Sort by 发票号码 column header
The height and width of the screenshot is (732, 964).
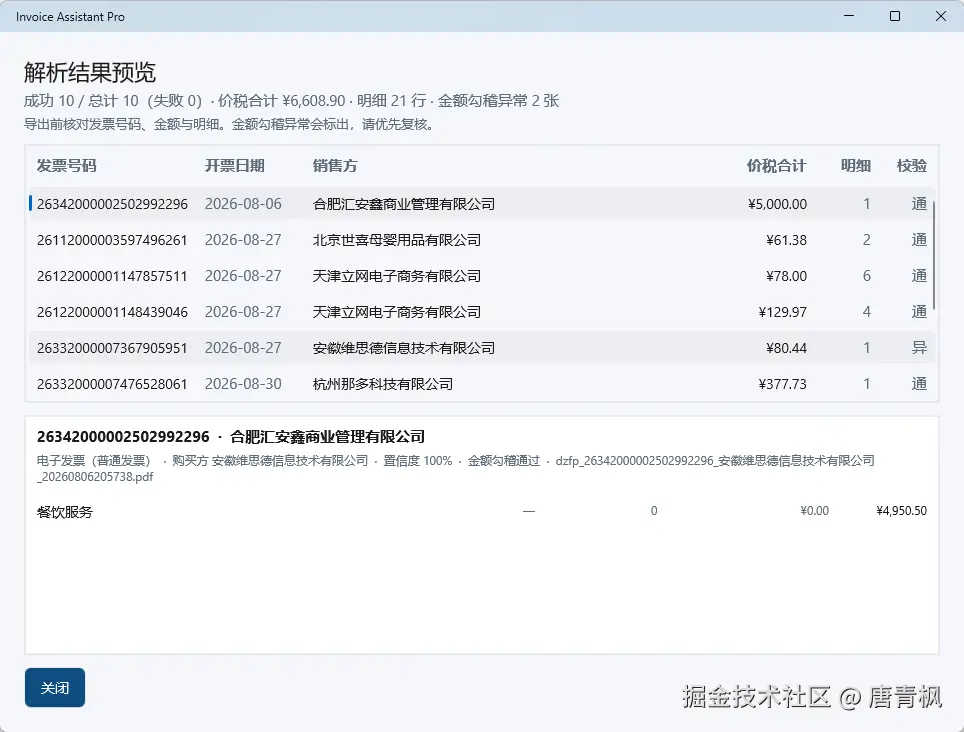click(66, 165)
